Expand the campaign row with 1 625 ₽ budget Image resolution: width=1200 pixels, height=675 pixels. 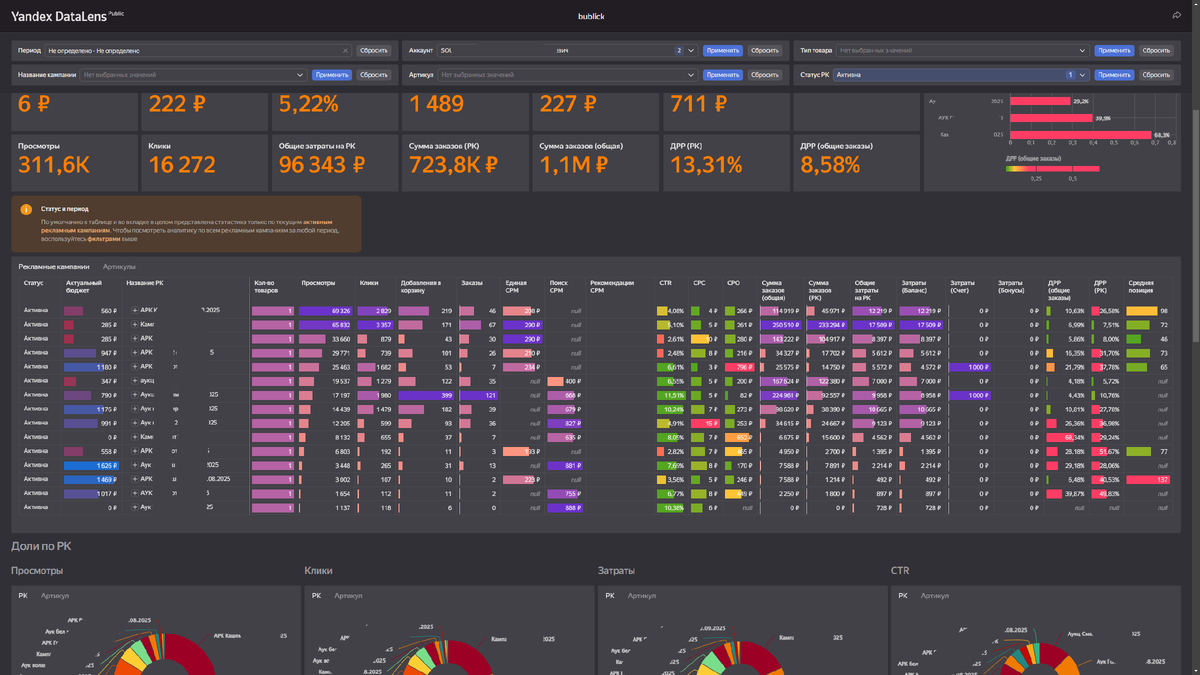[x=135, y=465]
